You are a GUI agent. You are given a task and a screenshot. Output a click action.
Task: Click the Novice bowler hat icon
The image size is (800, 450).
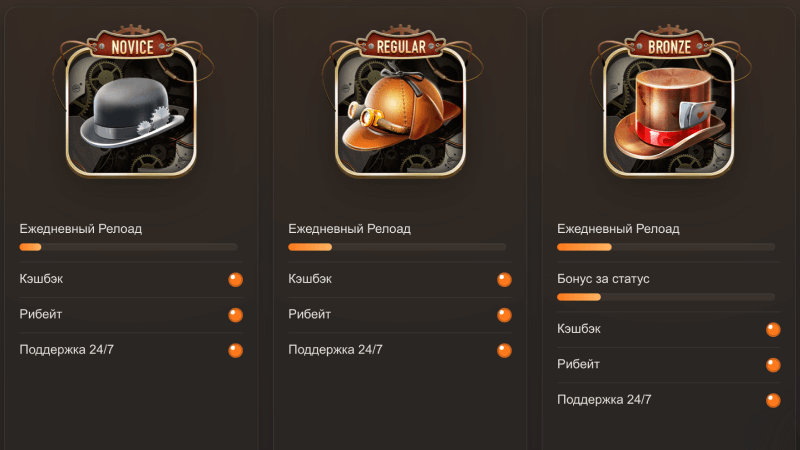click(x=132, y=112)
